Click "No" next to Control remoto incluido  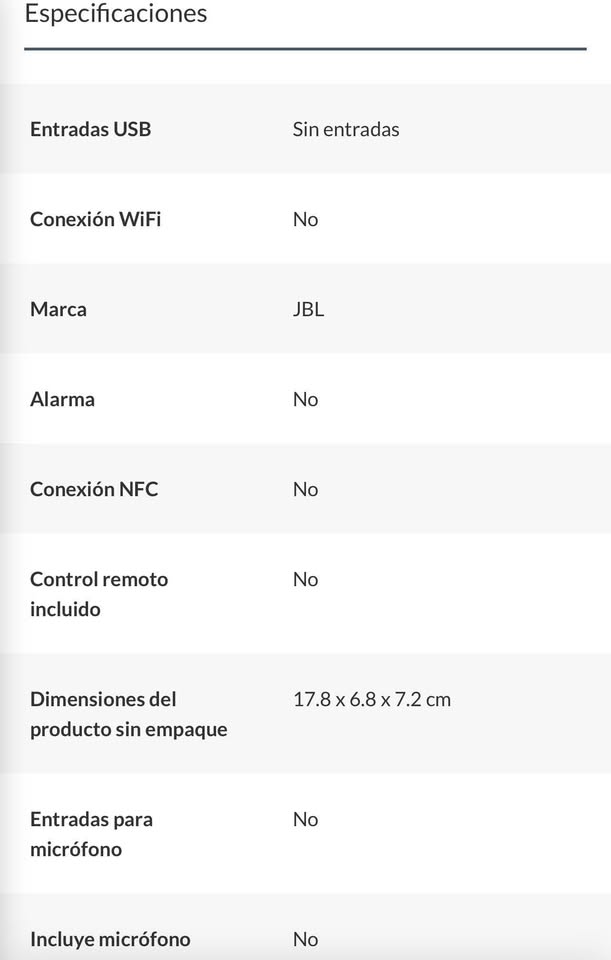point(305,579)
